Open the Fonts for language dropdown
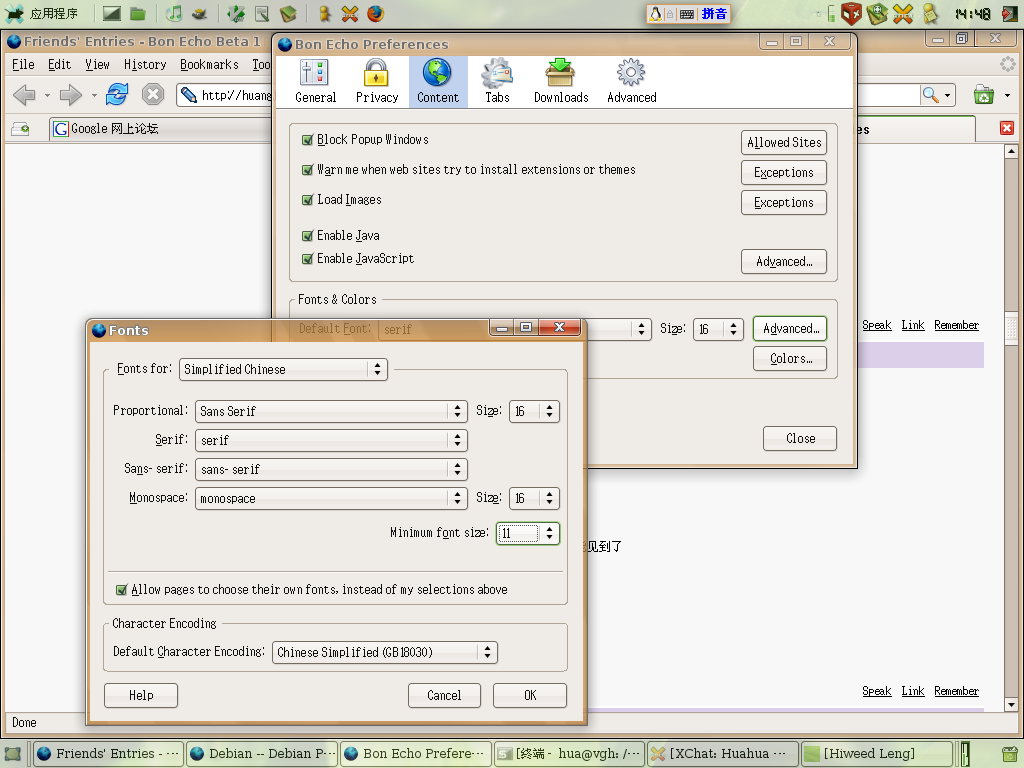1024x768 pixels. [283, 369]
